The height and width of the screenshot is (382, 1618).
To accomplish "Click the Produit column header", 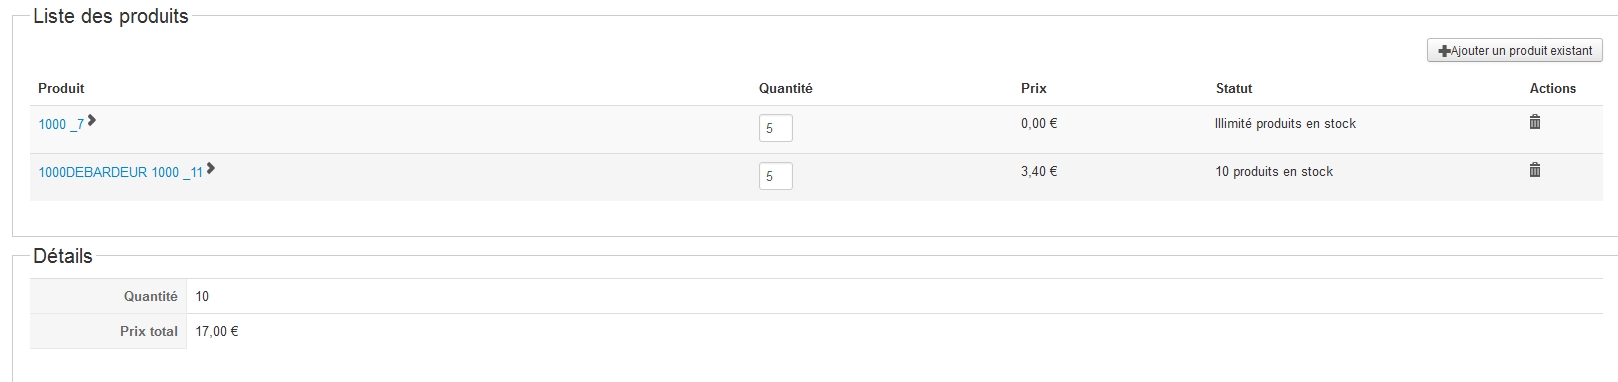I will [x=61, y=88].
